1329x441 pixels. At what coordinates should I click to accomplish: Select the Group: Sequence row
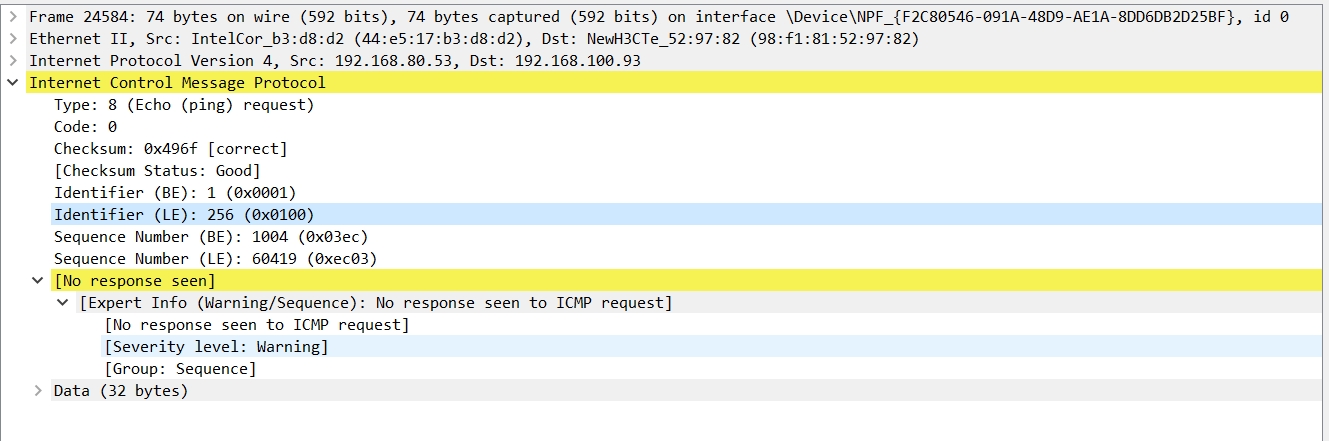pos(180,369)
